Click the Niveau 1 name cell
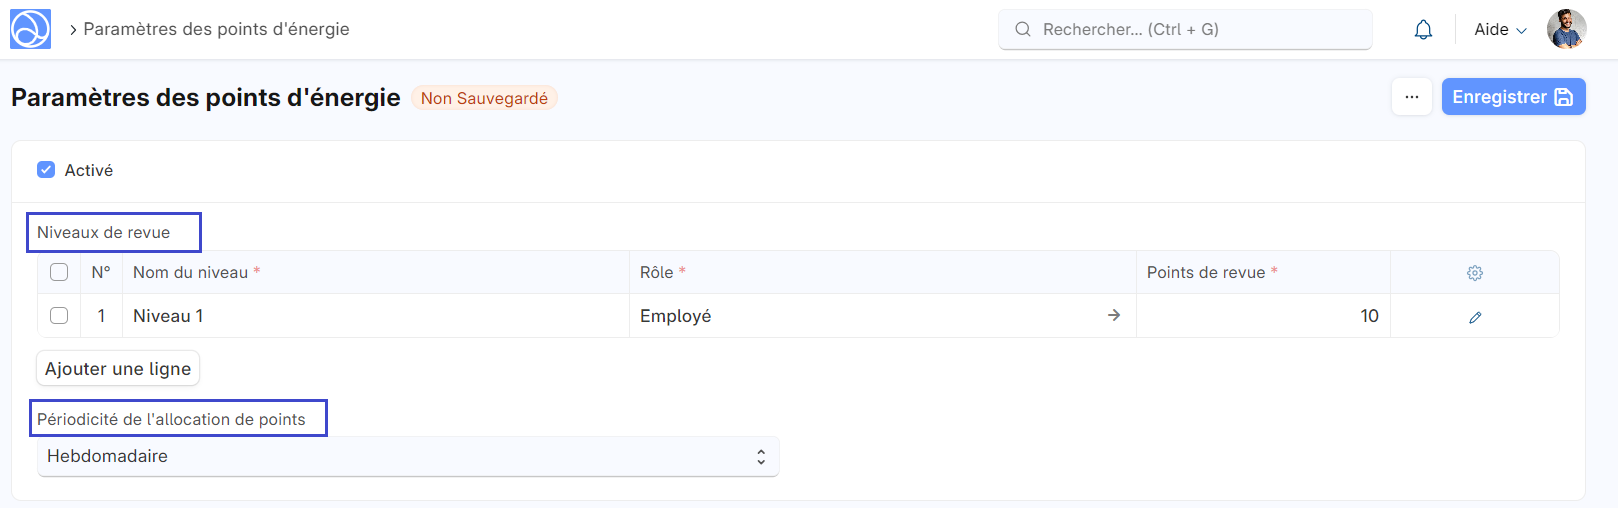Viewport: 1618px width, 508px height. pyautogui.click(x=375, y=316)
